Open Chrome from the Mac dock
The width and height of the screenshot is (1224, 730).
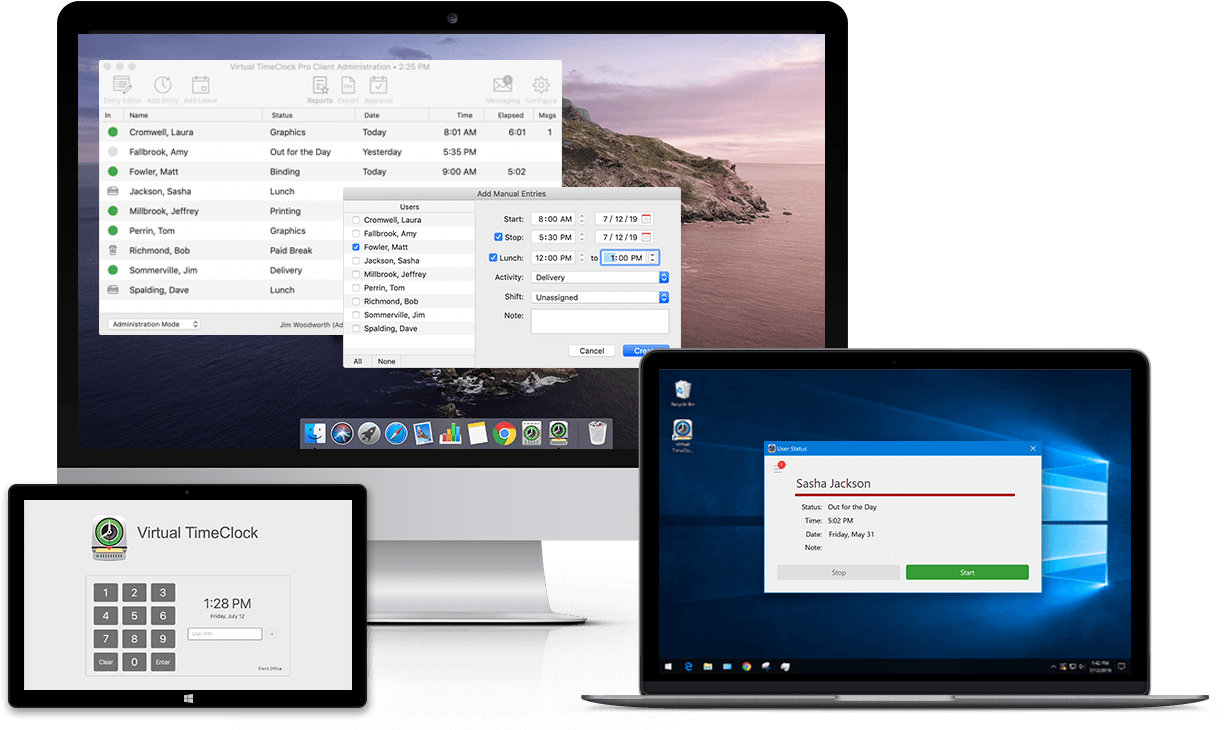coord(504,433)
